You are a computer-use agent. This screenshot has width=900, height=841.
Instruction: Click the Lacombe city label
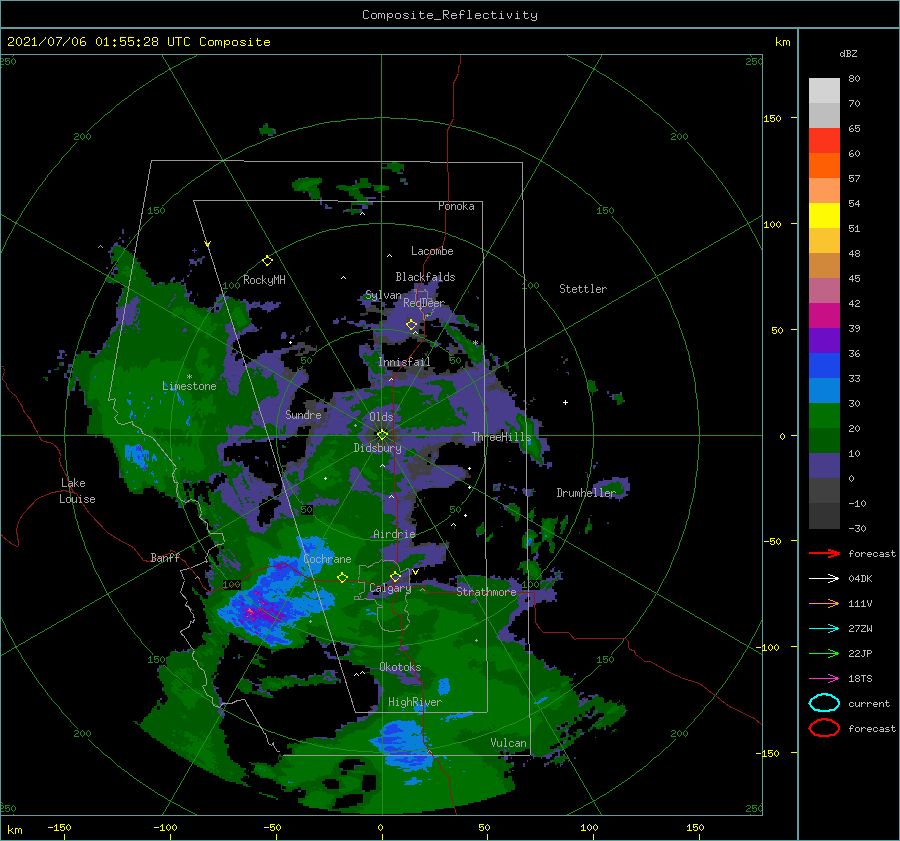[432, 251]
